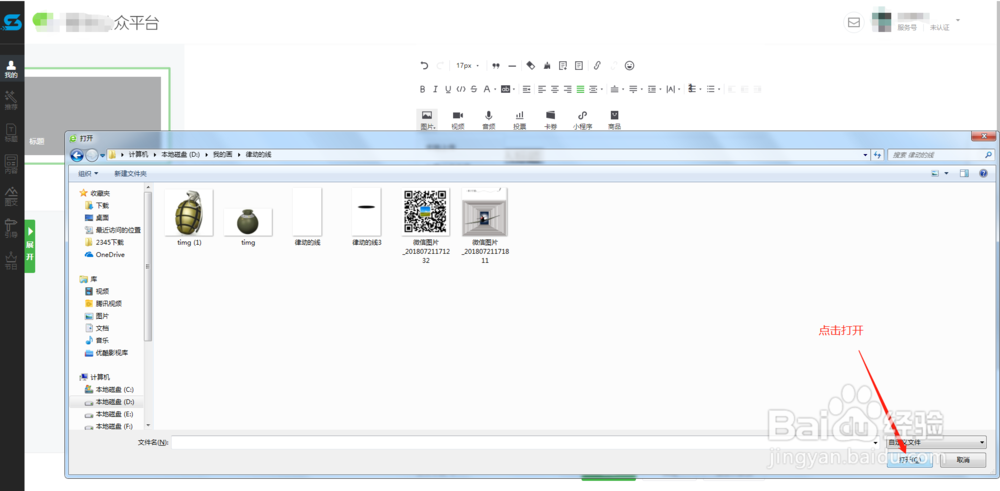Viewport: 1000px width, 491px height.
Task: Align text right
Action: tap(568, 89)
